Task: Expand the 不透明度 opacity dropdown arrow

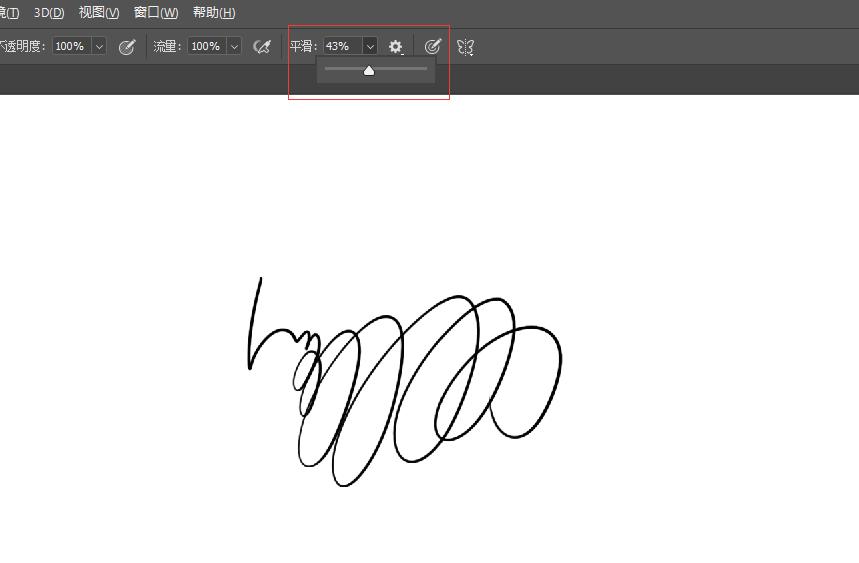Action: (99, 46)
